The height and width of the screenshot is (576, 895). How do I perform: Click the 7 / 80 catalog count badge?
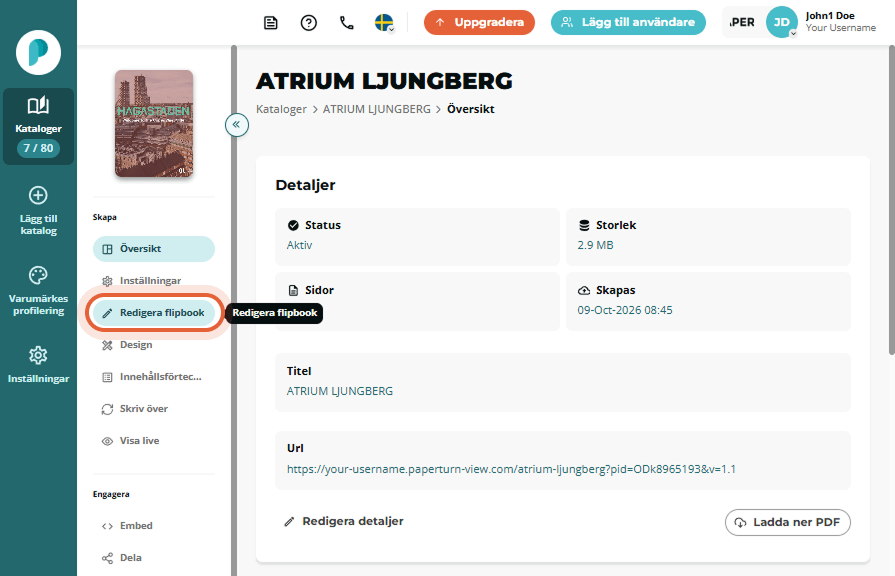(38, 148)
